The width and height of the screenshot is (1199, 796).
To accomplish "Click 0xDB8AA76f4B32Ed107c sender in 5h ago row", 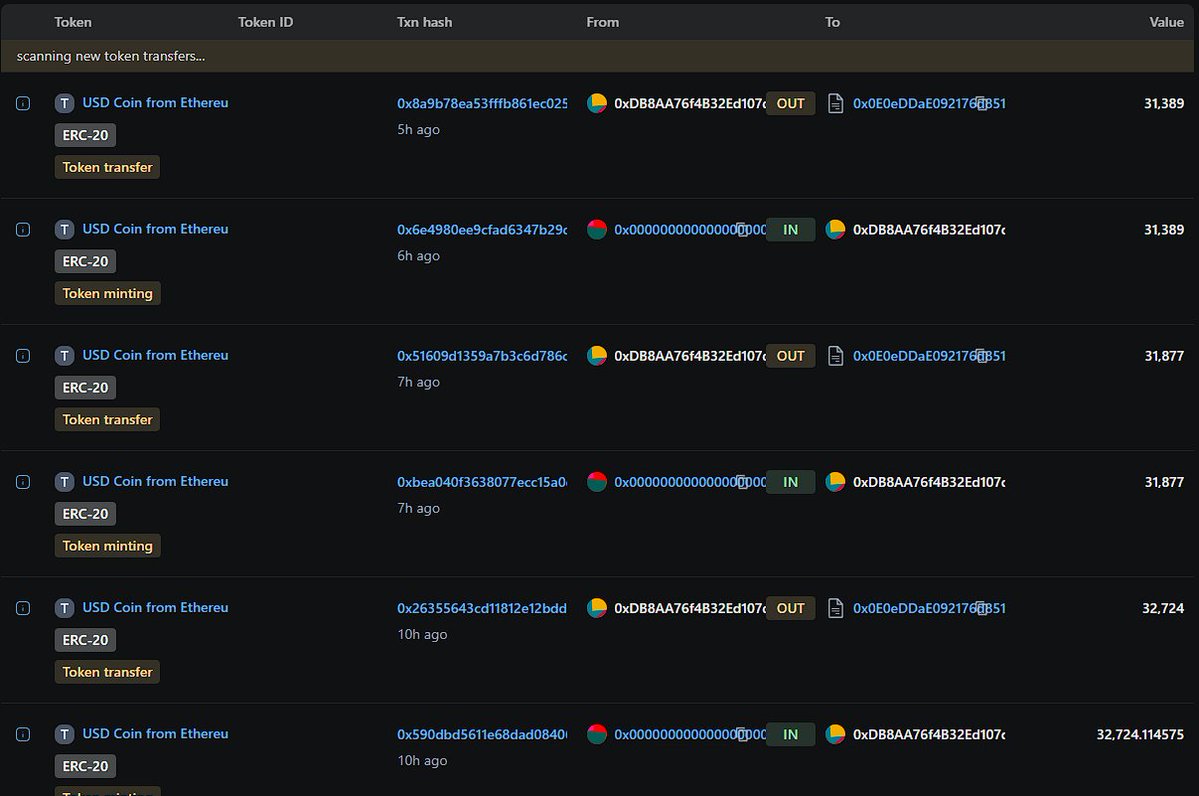I will [x=690, y=103].
